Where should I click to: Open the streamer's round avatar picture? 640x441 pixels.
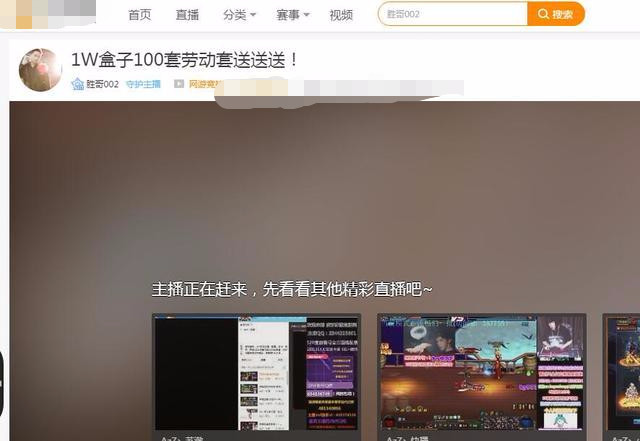click(x=40, y=69)
